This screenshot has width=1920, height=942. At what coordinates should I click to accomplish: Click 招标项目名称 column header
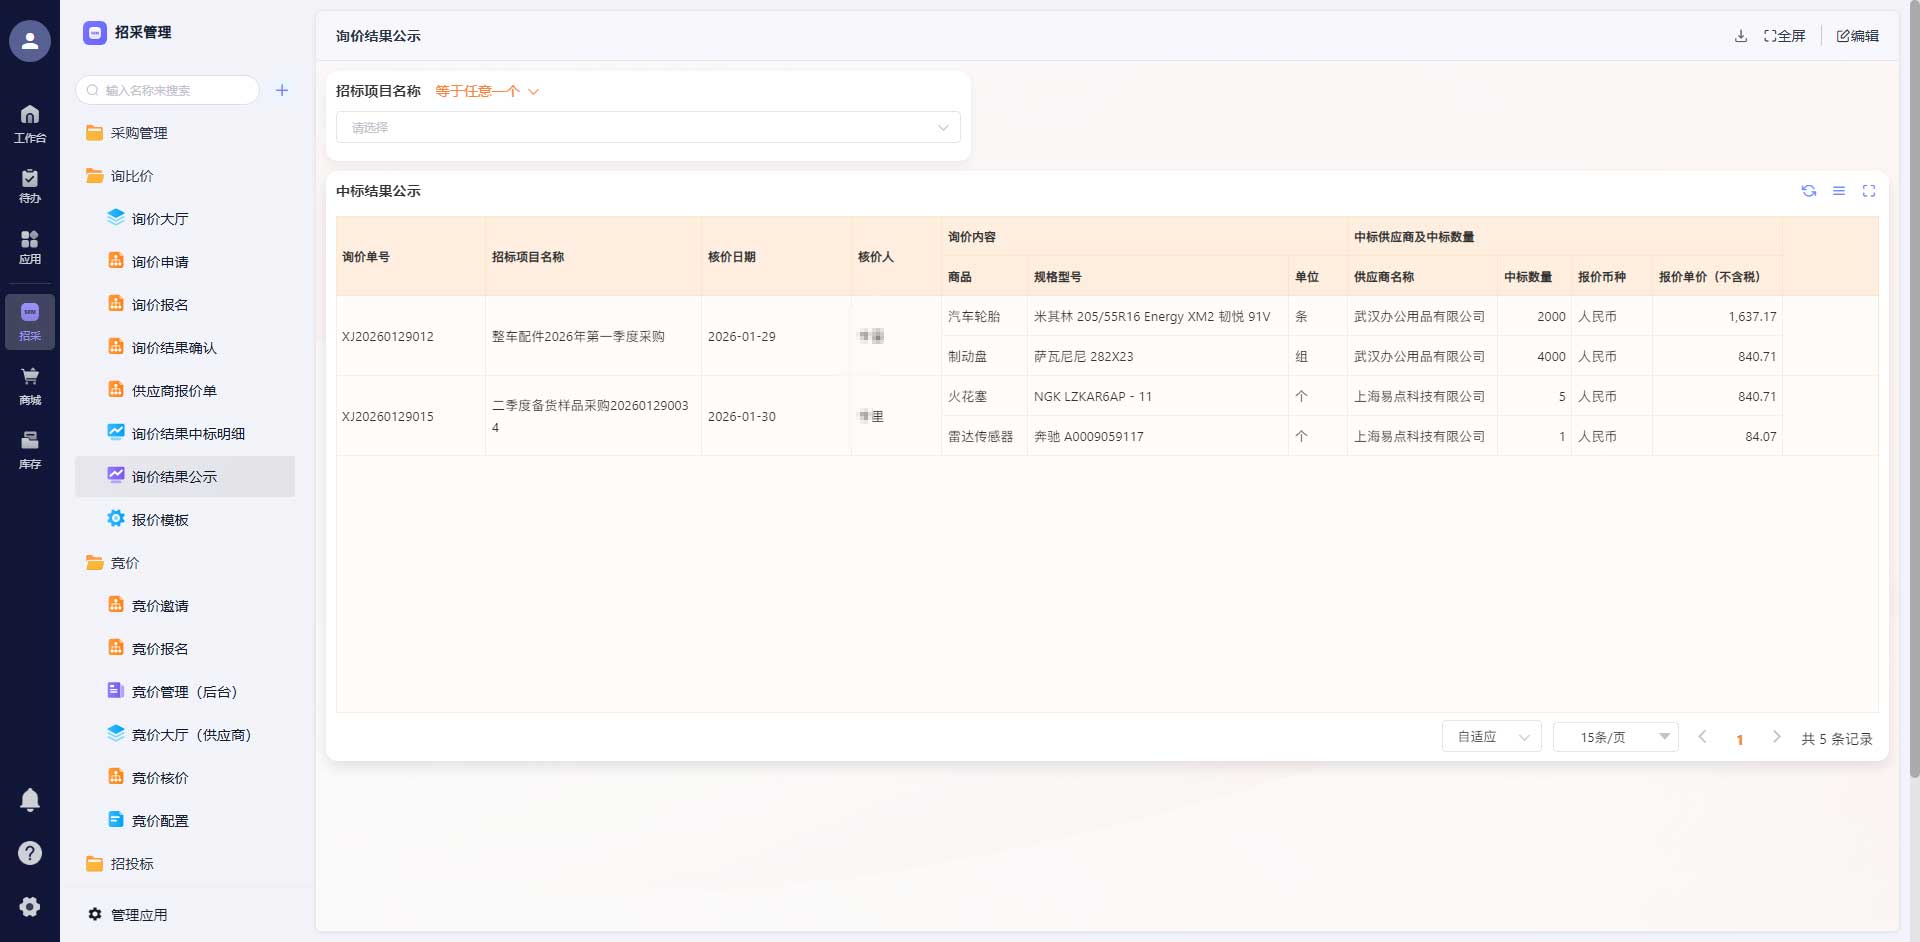tap(593, 257)
